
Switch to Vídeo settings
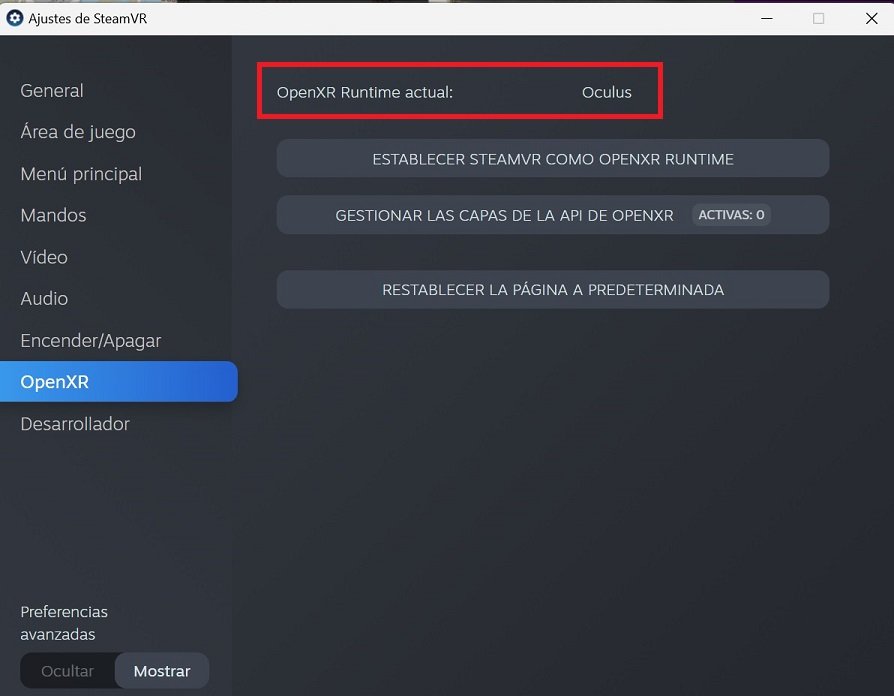point(44,257)
